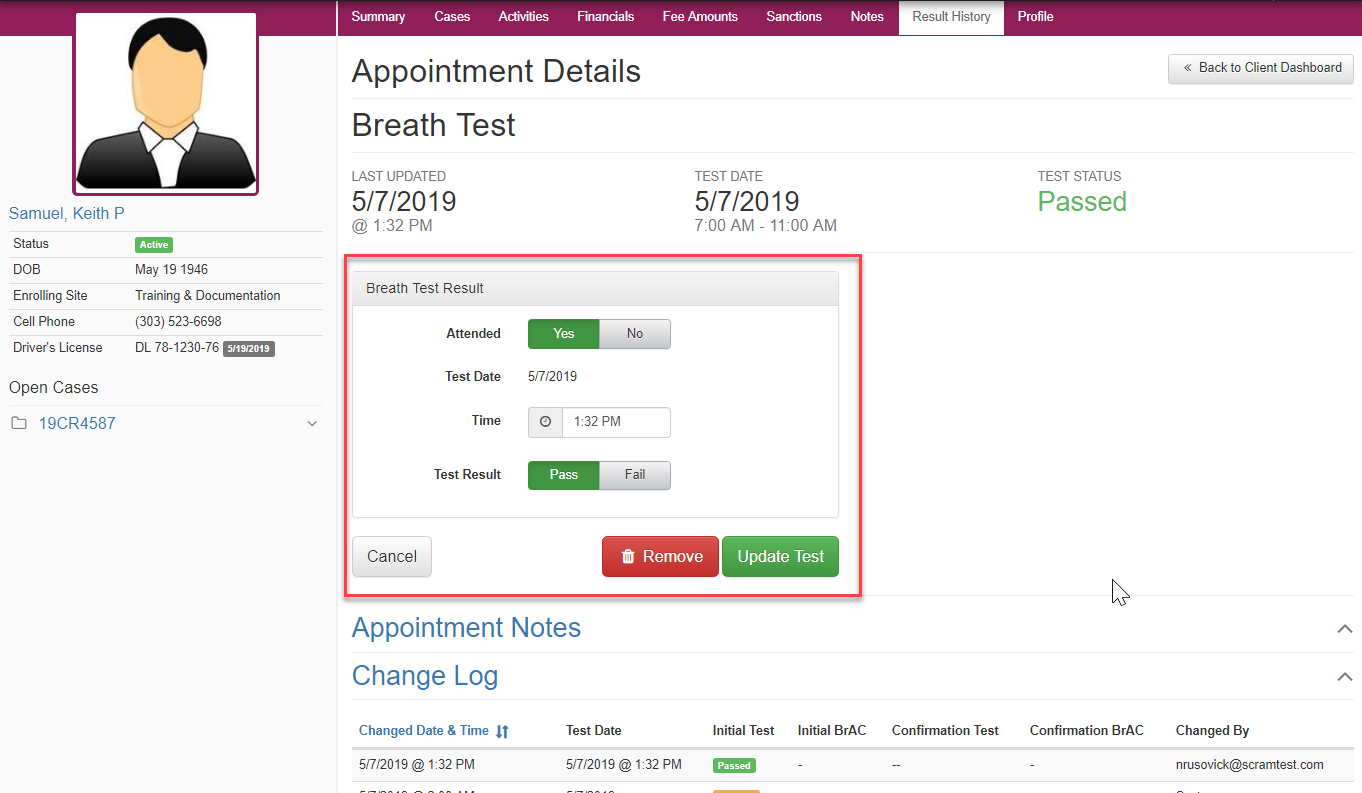Set Attended to No

(635, 334)
